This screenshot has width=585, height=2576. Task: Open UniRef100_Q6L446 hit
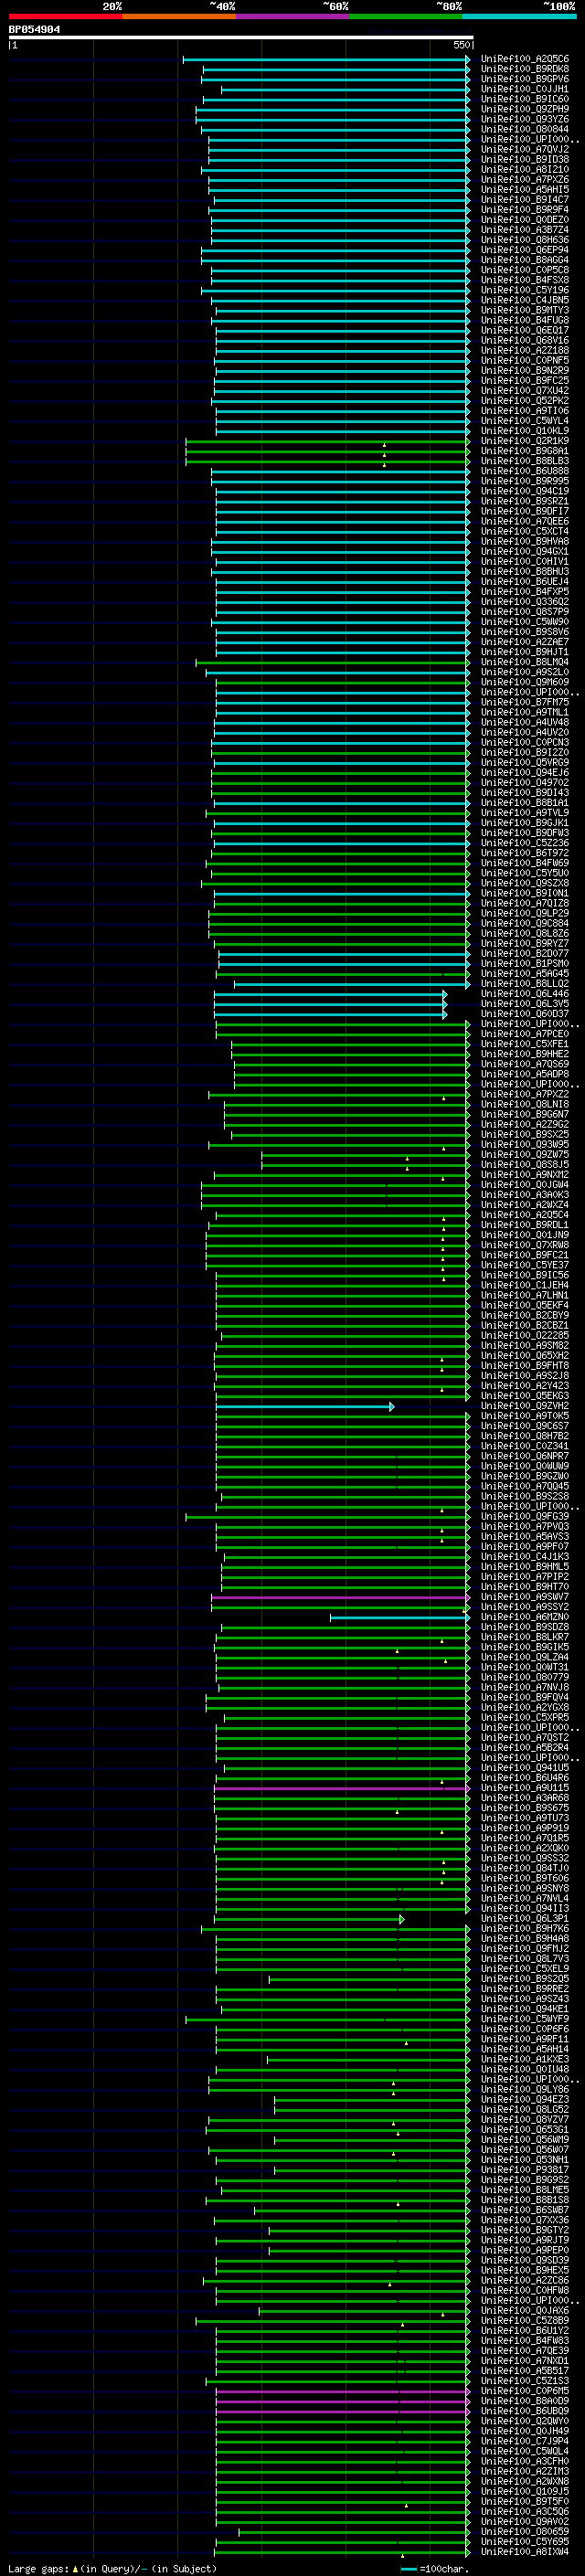(525, 994)
